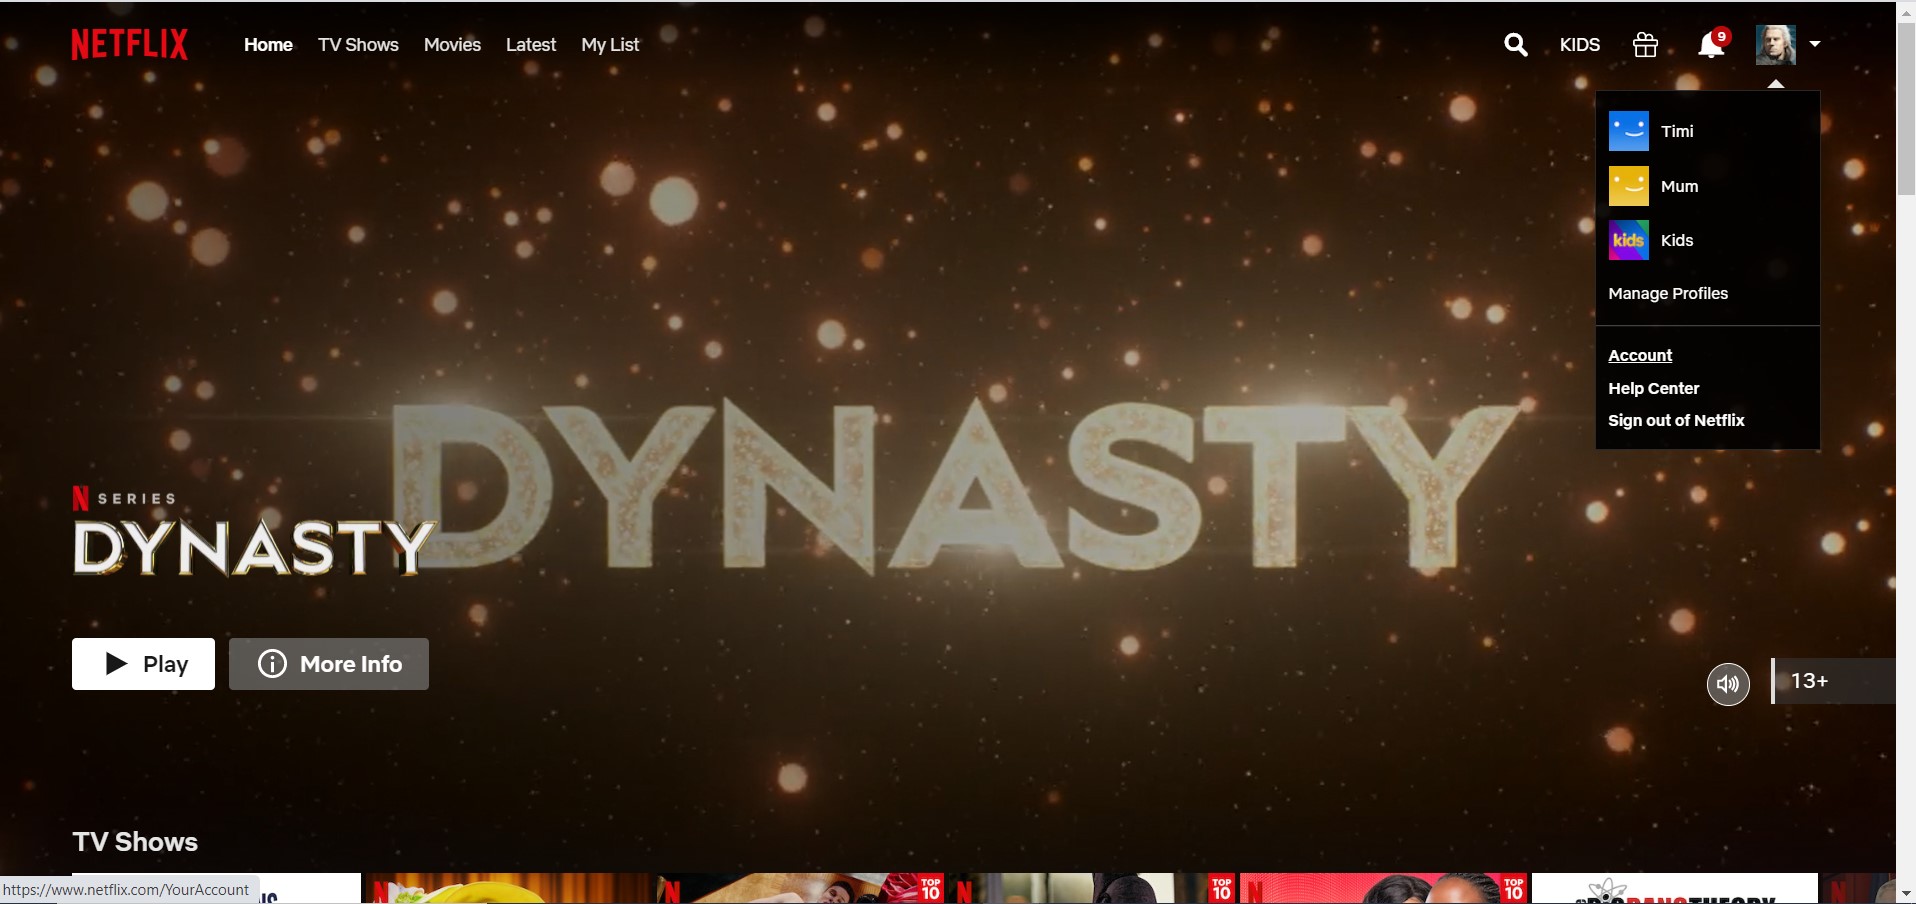The height and width of the screenshot is (904, 1916).
Task: Open the Latest tab
Action: (531, 45)
